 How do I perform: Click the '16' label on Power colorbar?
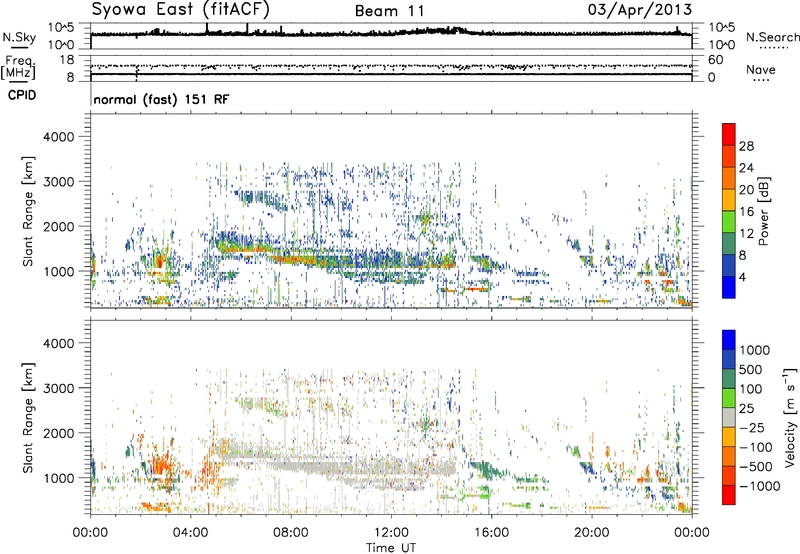coord(746,212)
